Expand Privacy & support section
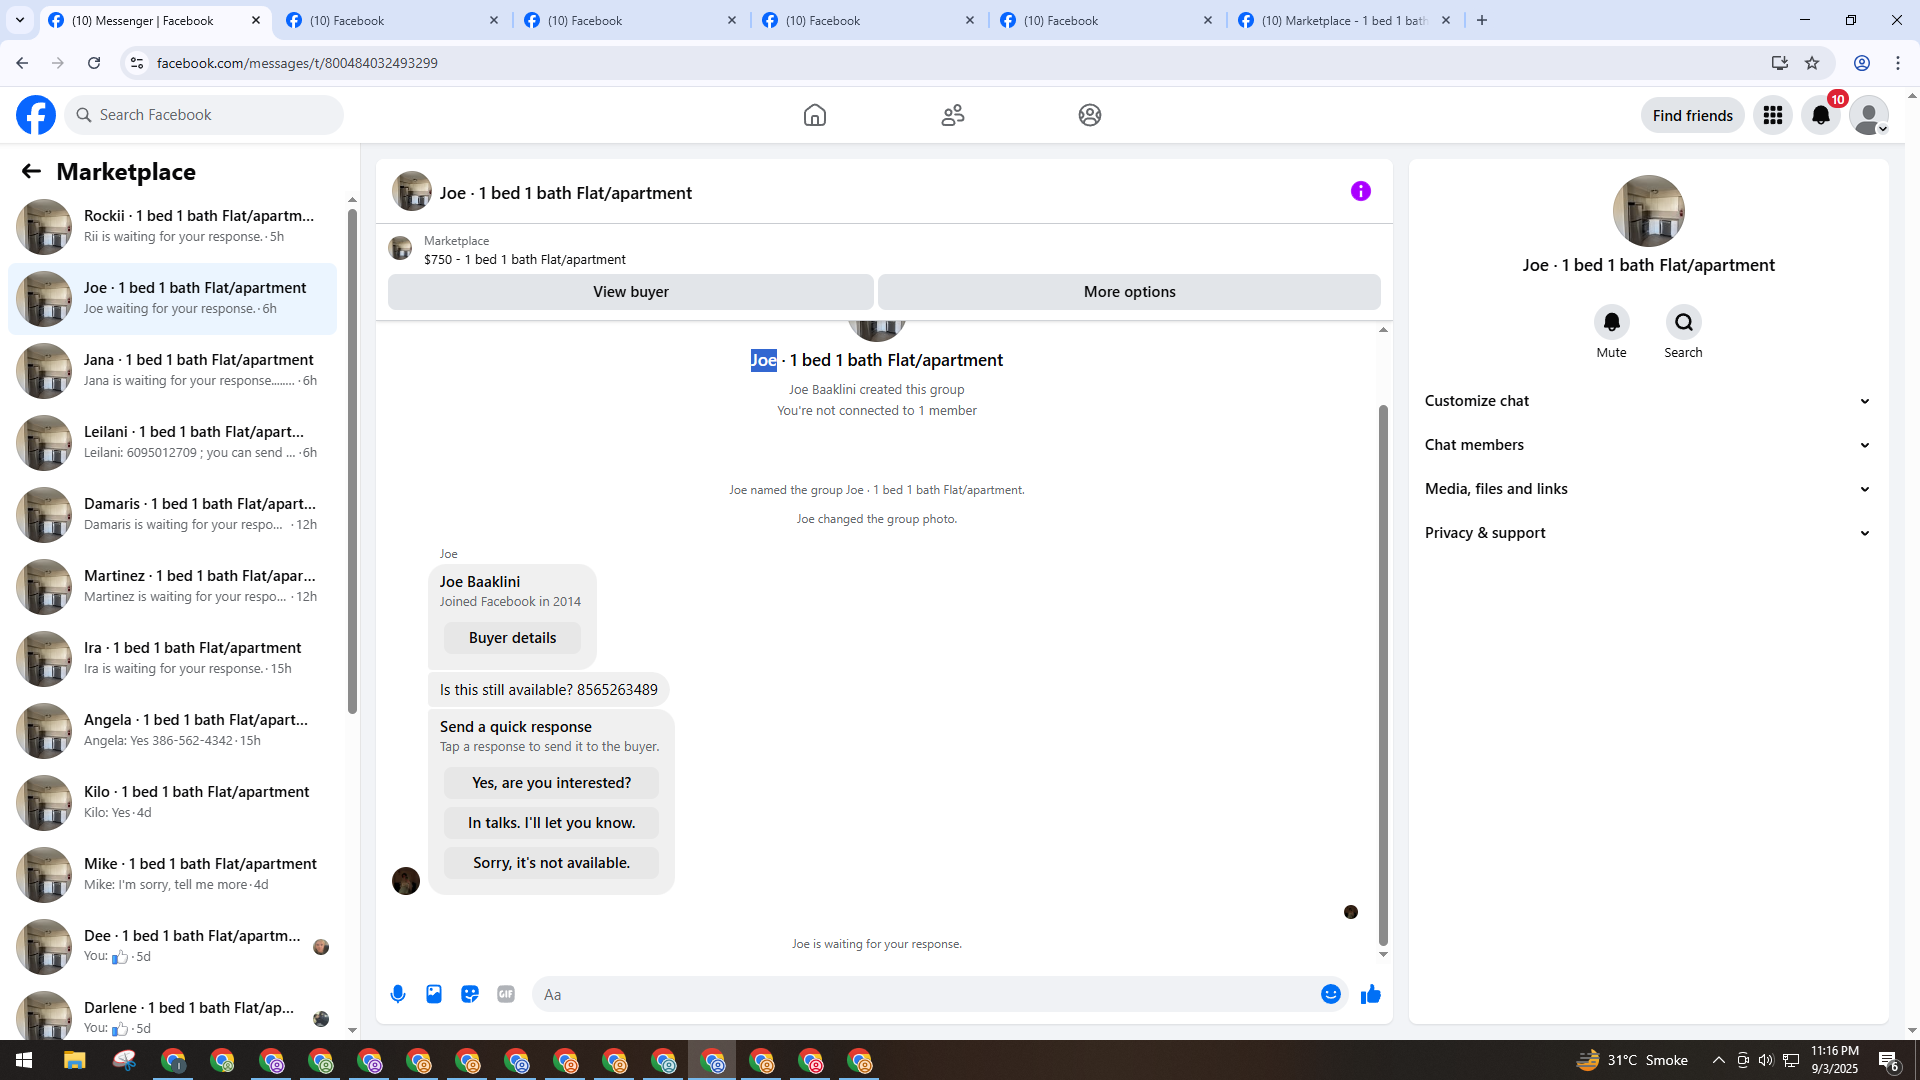 pyautogui.click(x=1648, y=533)
